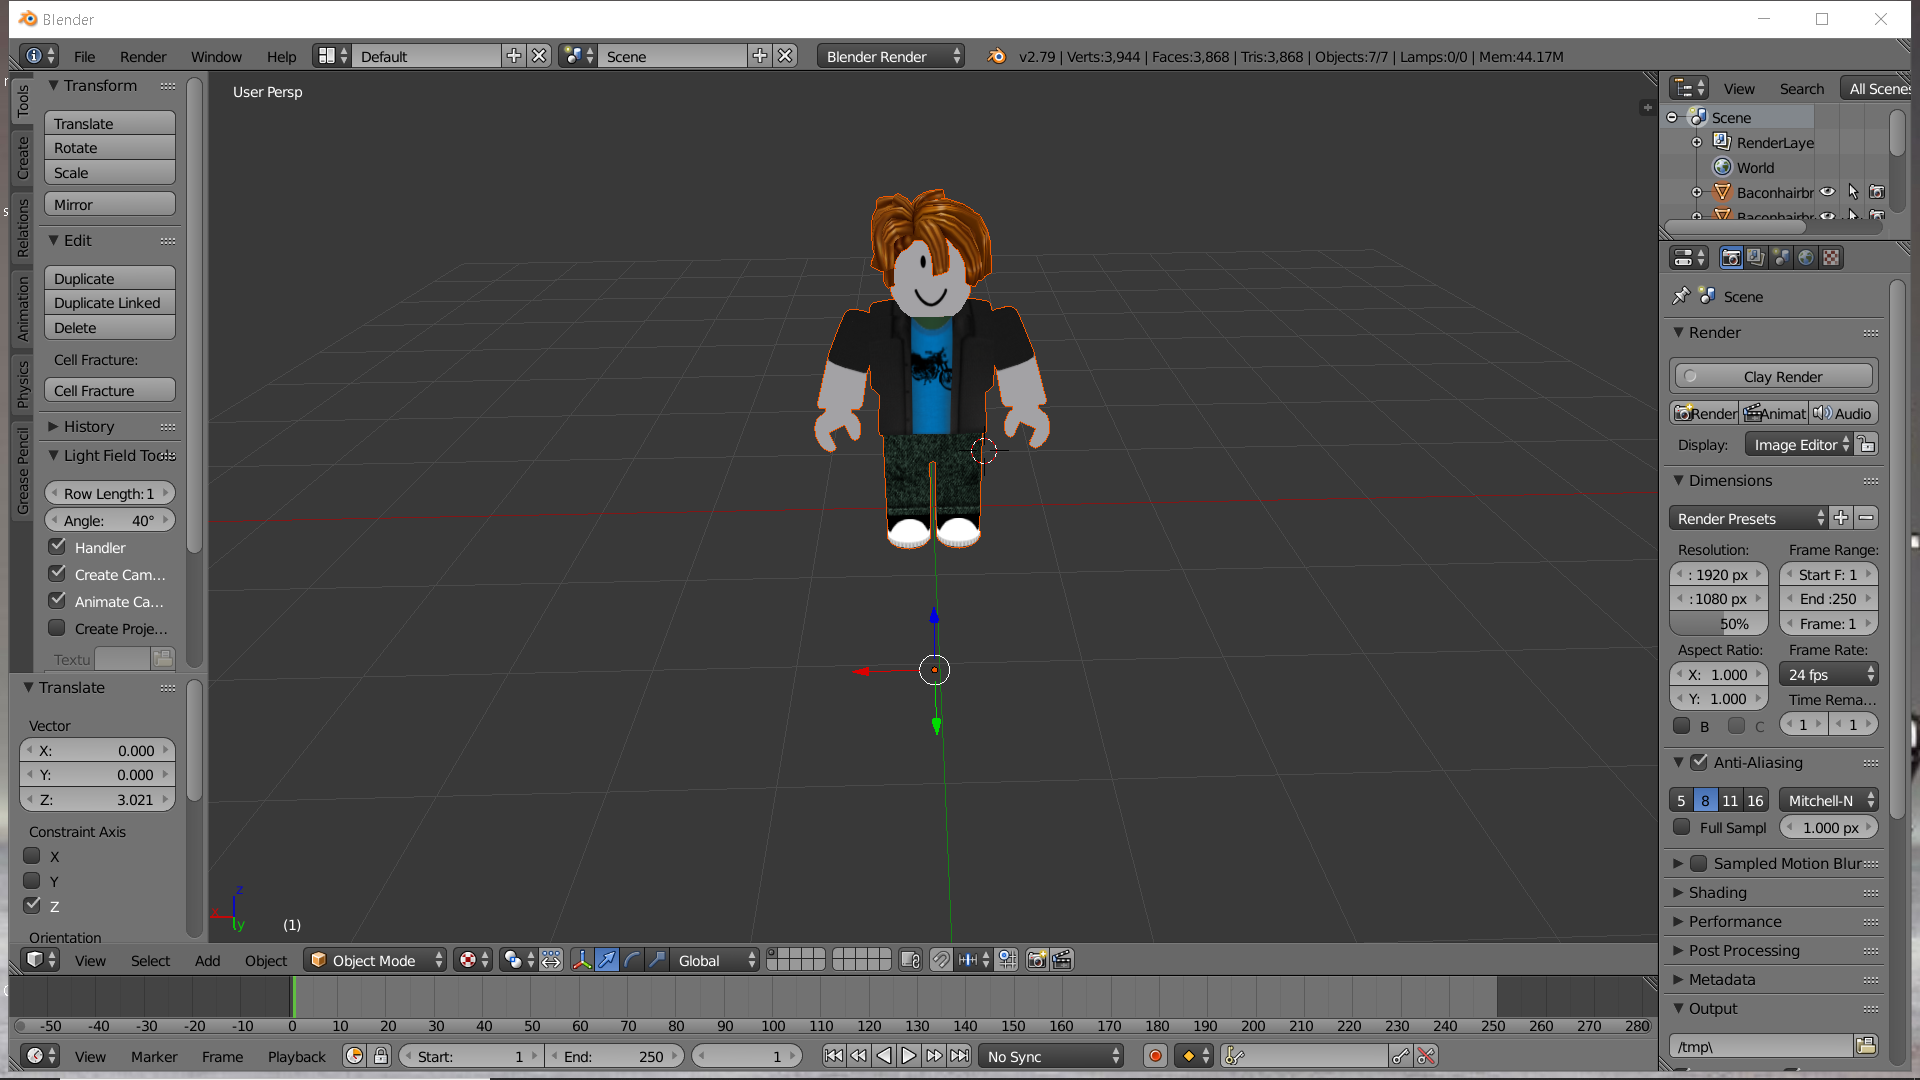
Task: Select the translate manipulator arrow icon
Action: pos(607,960)
